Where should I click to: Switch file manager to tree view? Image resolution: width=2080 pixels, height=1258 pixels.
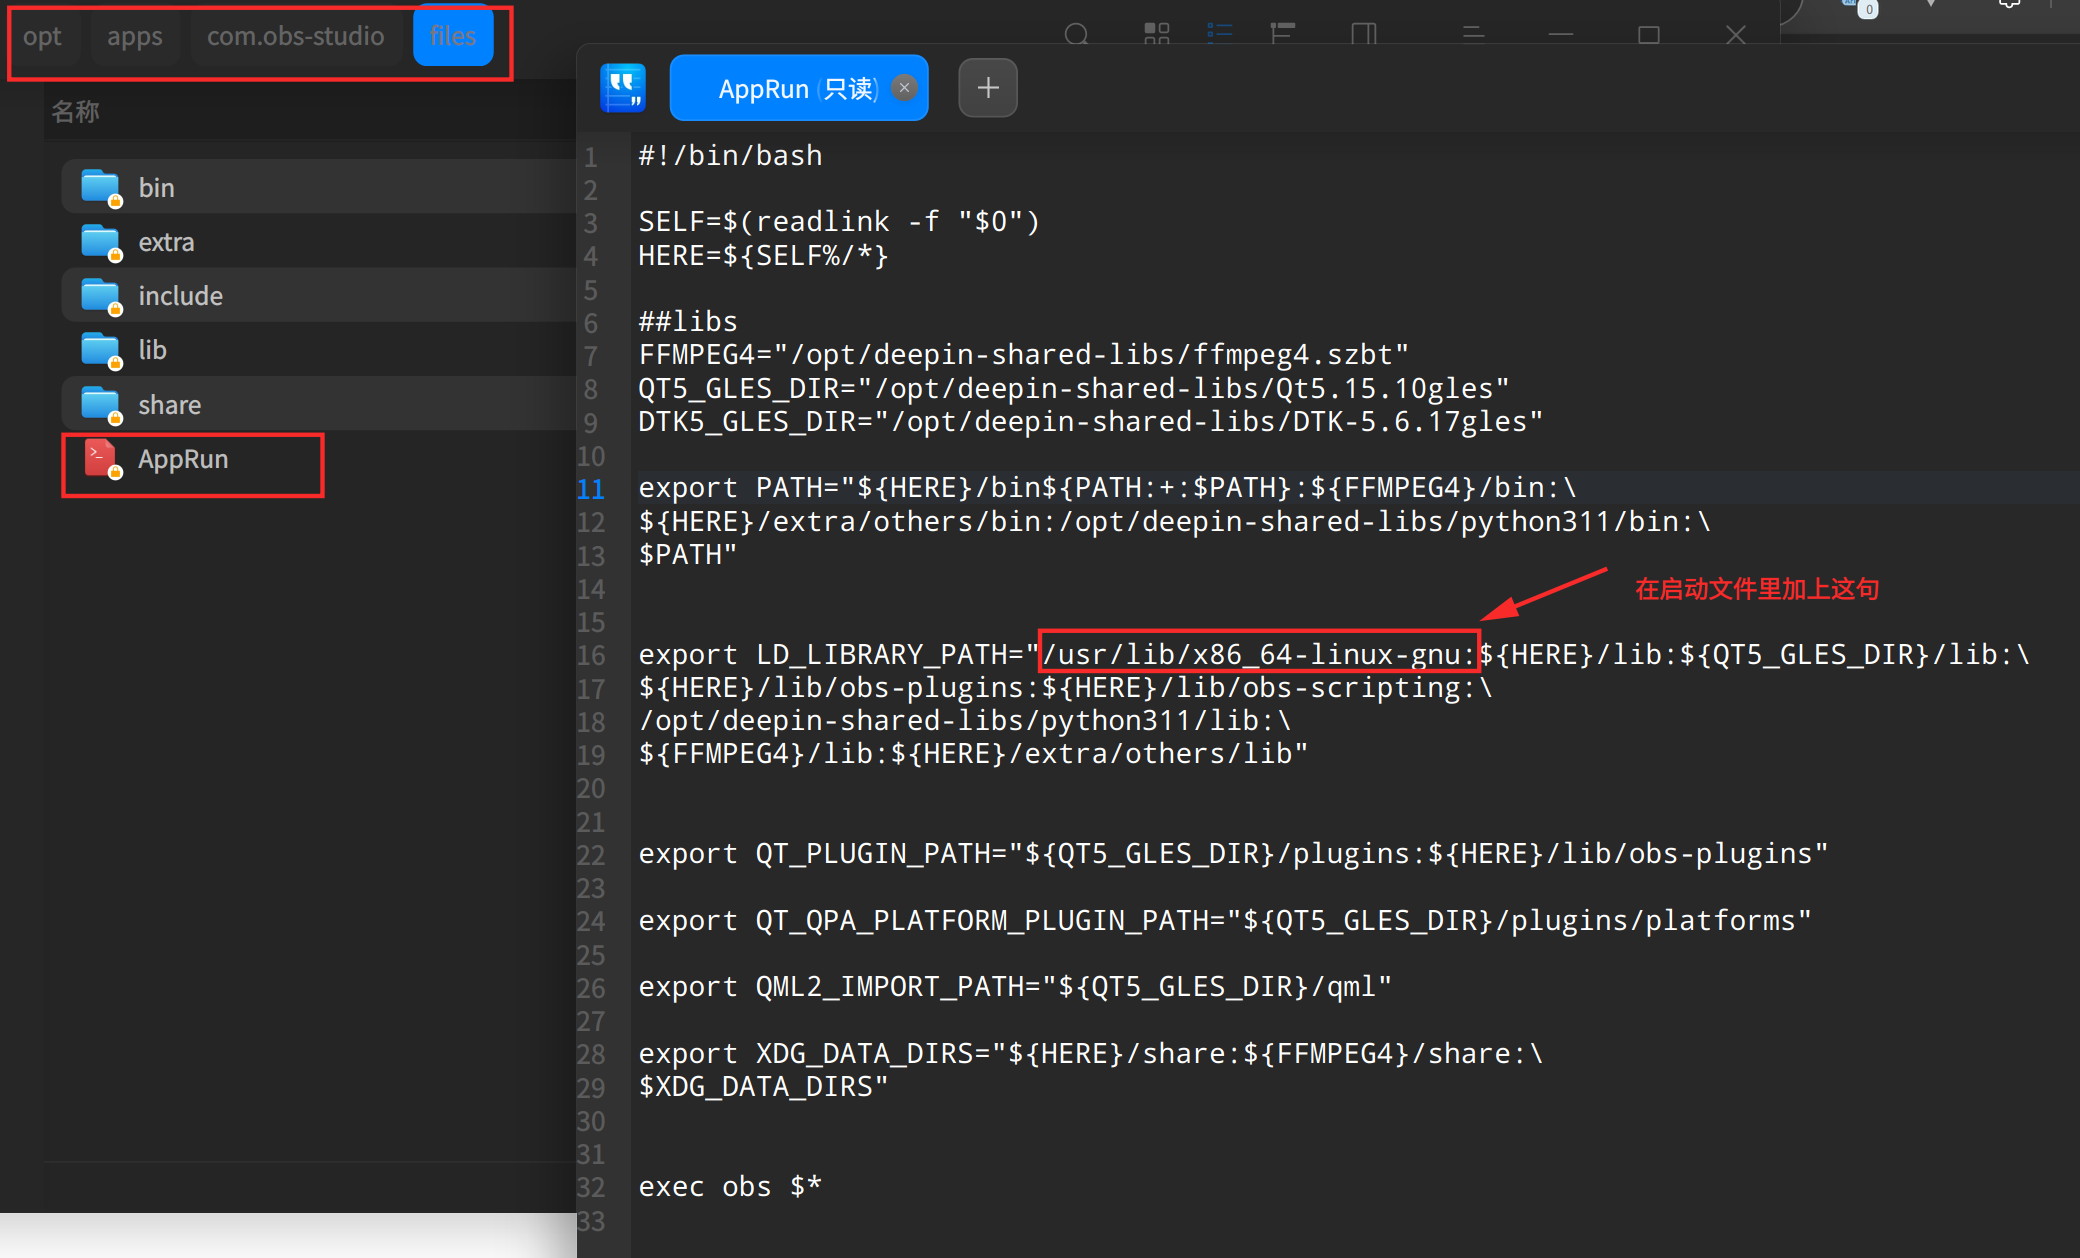pos(1283,34)
